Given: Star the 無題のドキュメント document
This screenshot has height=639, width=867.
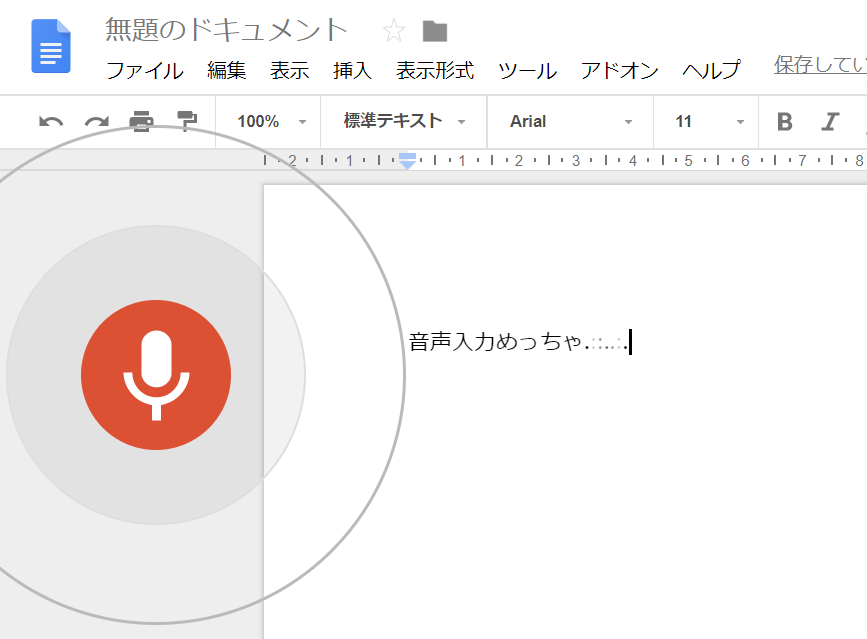Looking at the screenshot, I should coord(394,30).
